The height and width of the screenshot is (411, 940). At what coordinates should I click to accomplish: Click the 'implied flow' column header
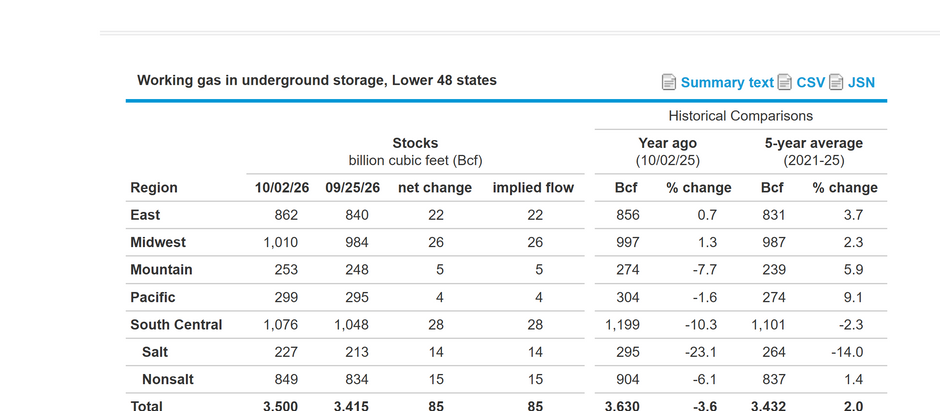[533, 188]
